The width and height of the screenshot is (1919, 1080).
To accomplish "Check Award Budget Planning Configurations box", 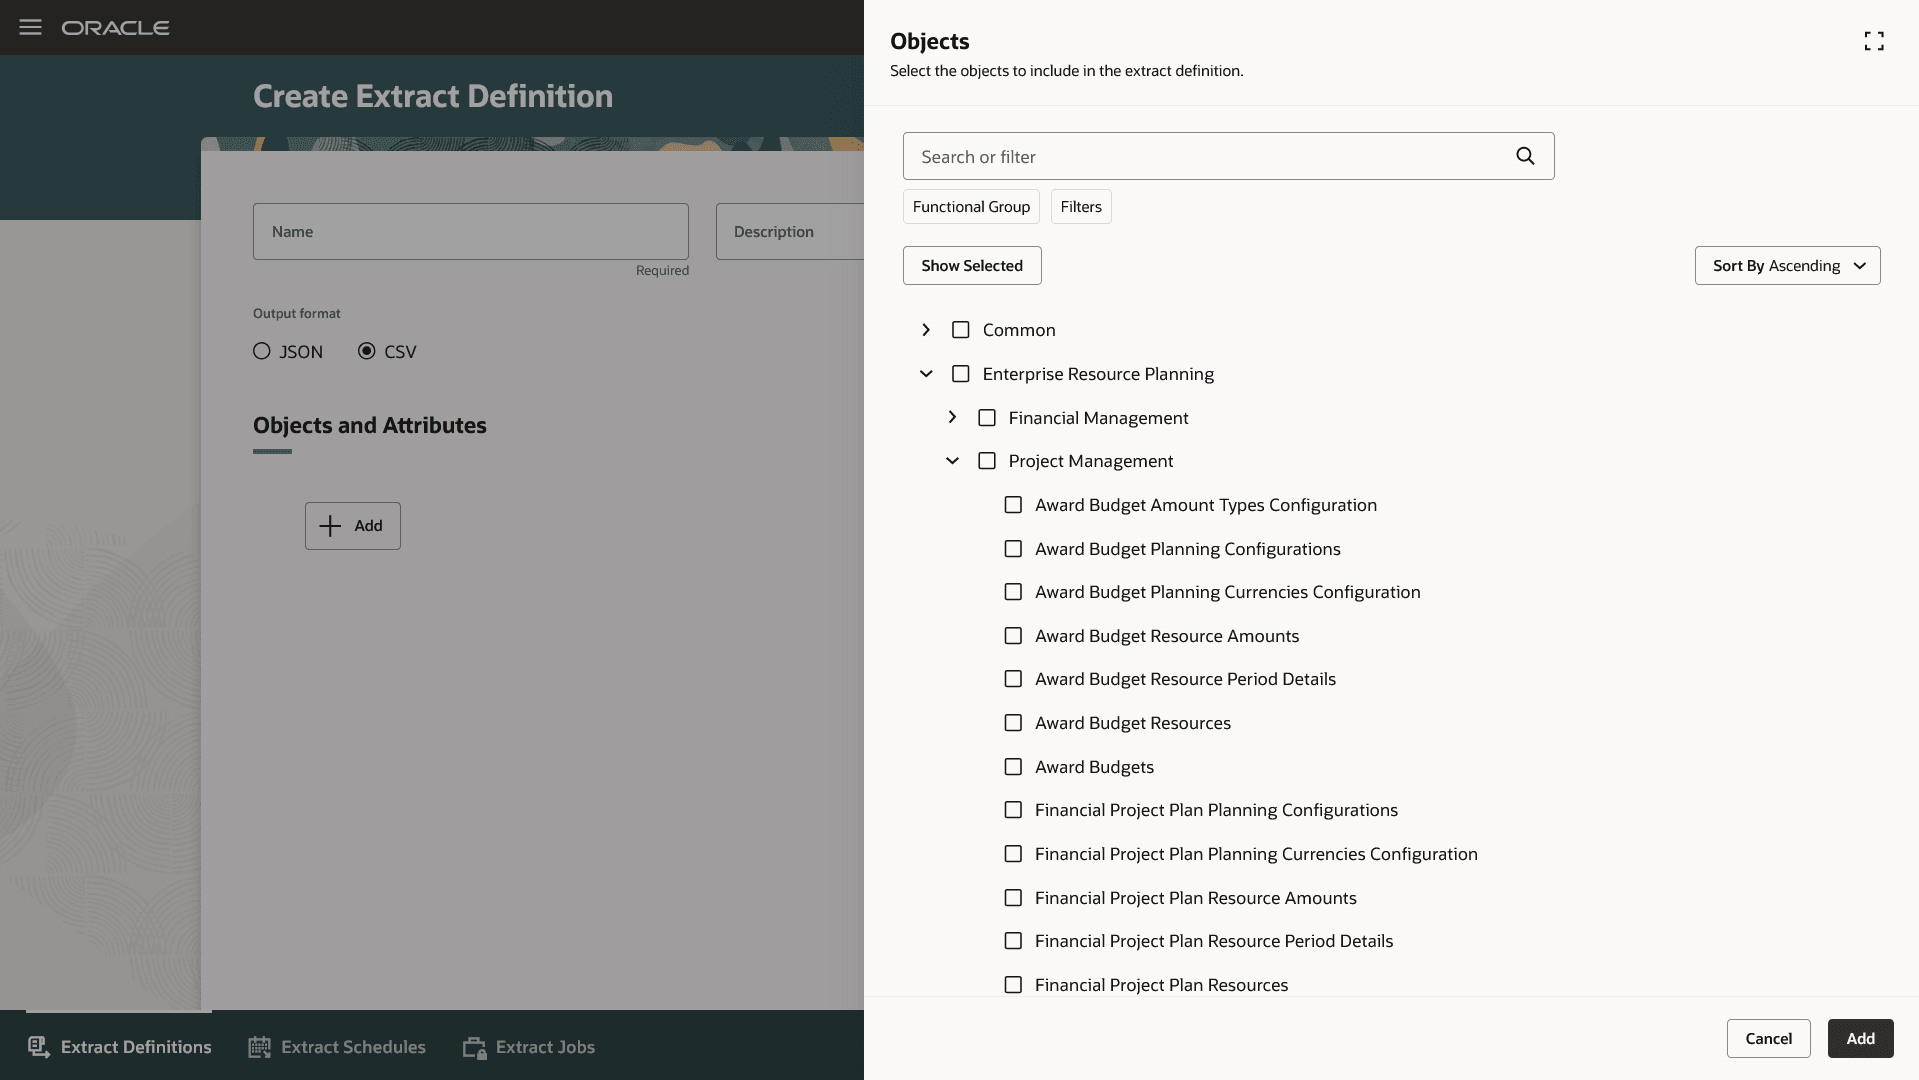I will [x=1013, y=549].
